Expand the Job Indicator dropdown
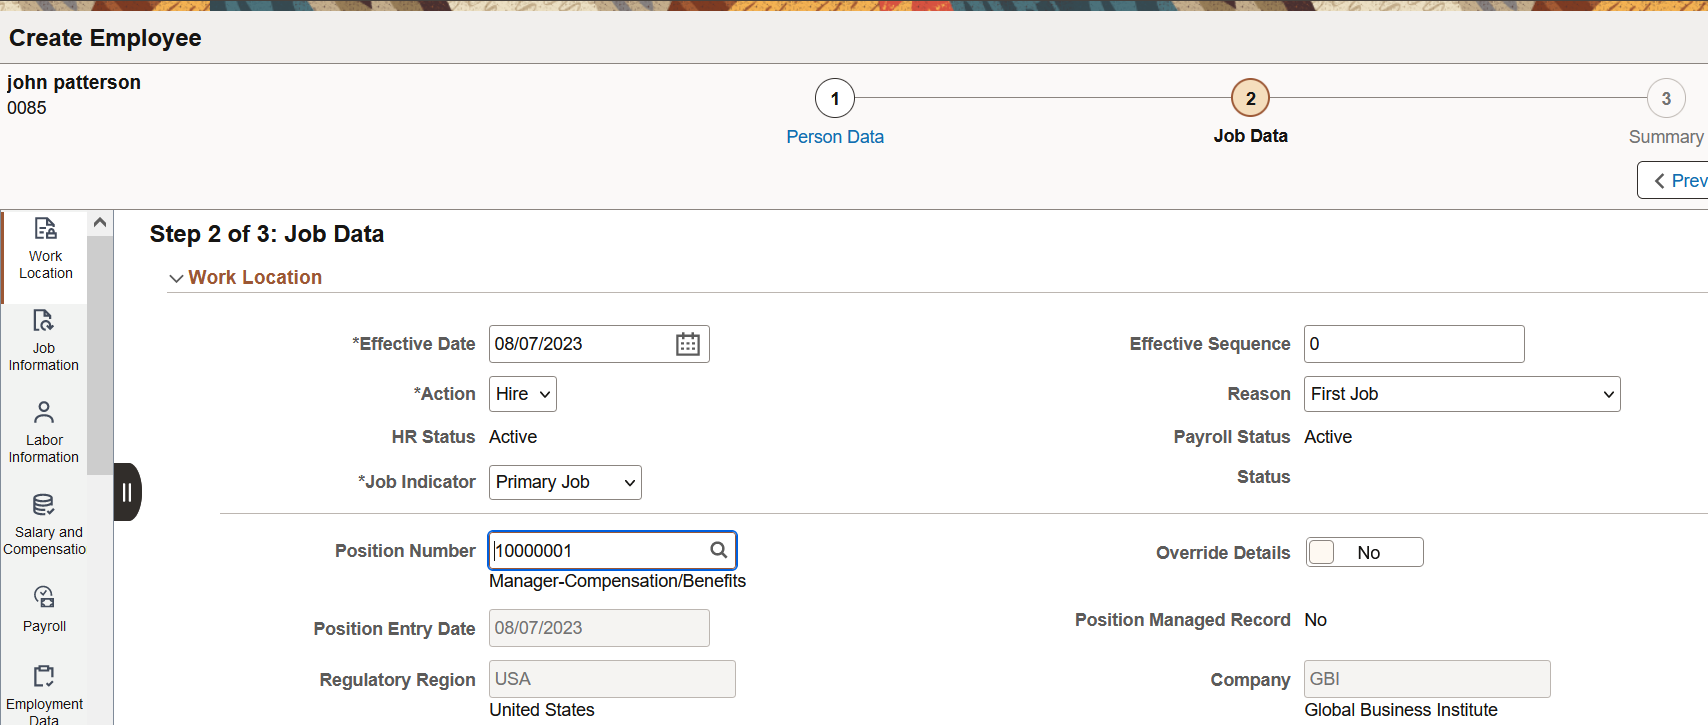1708x725 pixels. click(x=564, y=482)
